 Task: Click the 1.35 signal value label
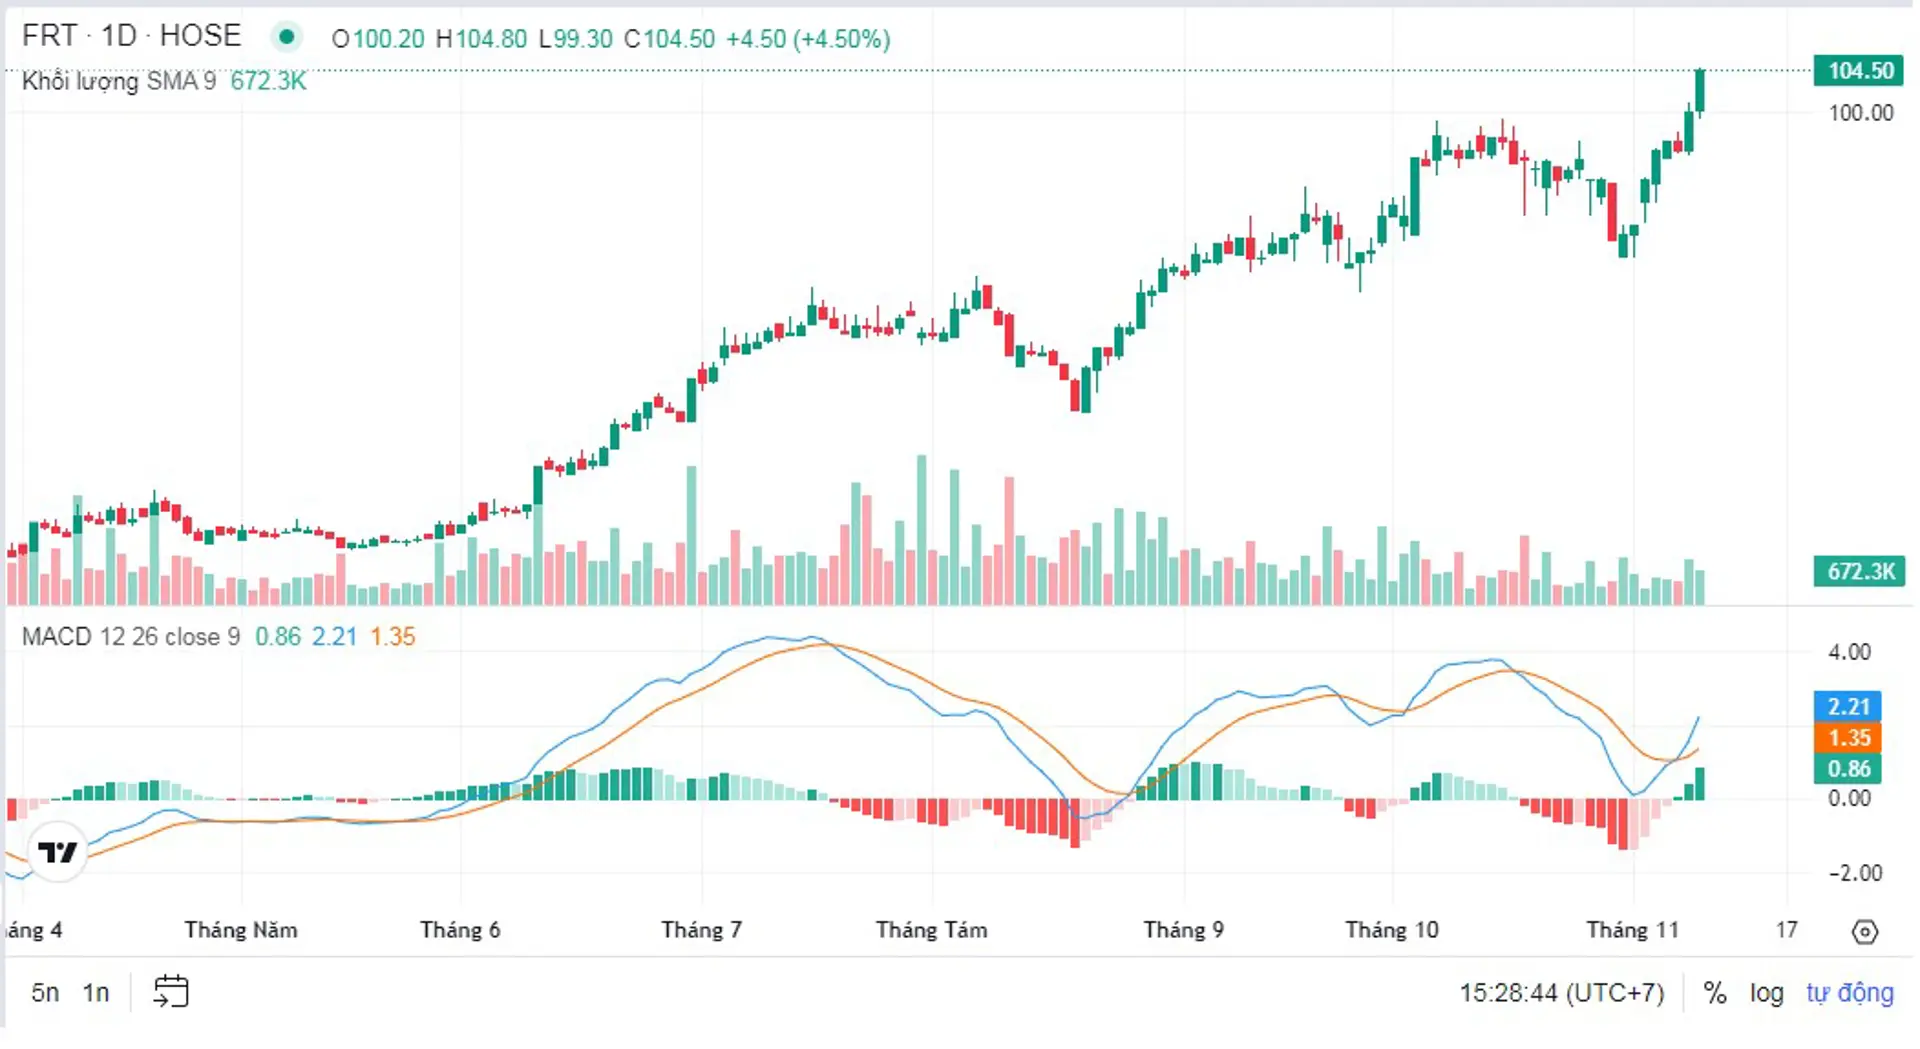(x=1848, y=738)
